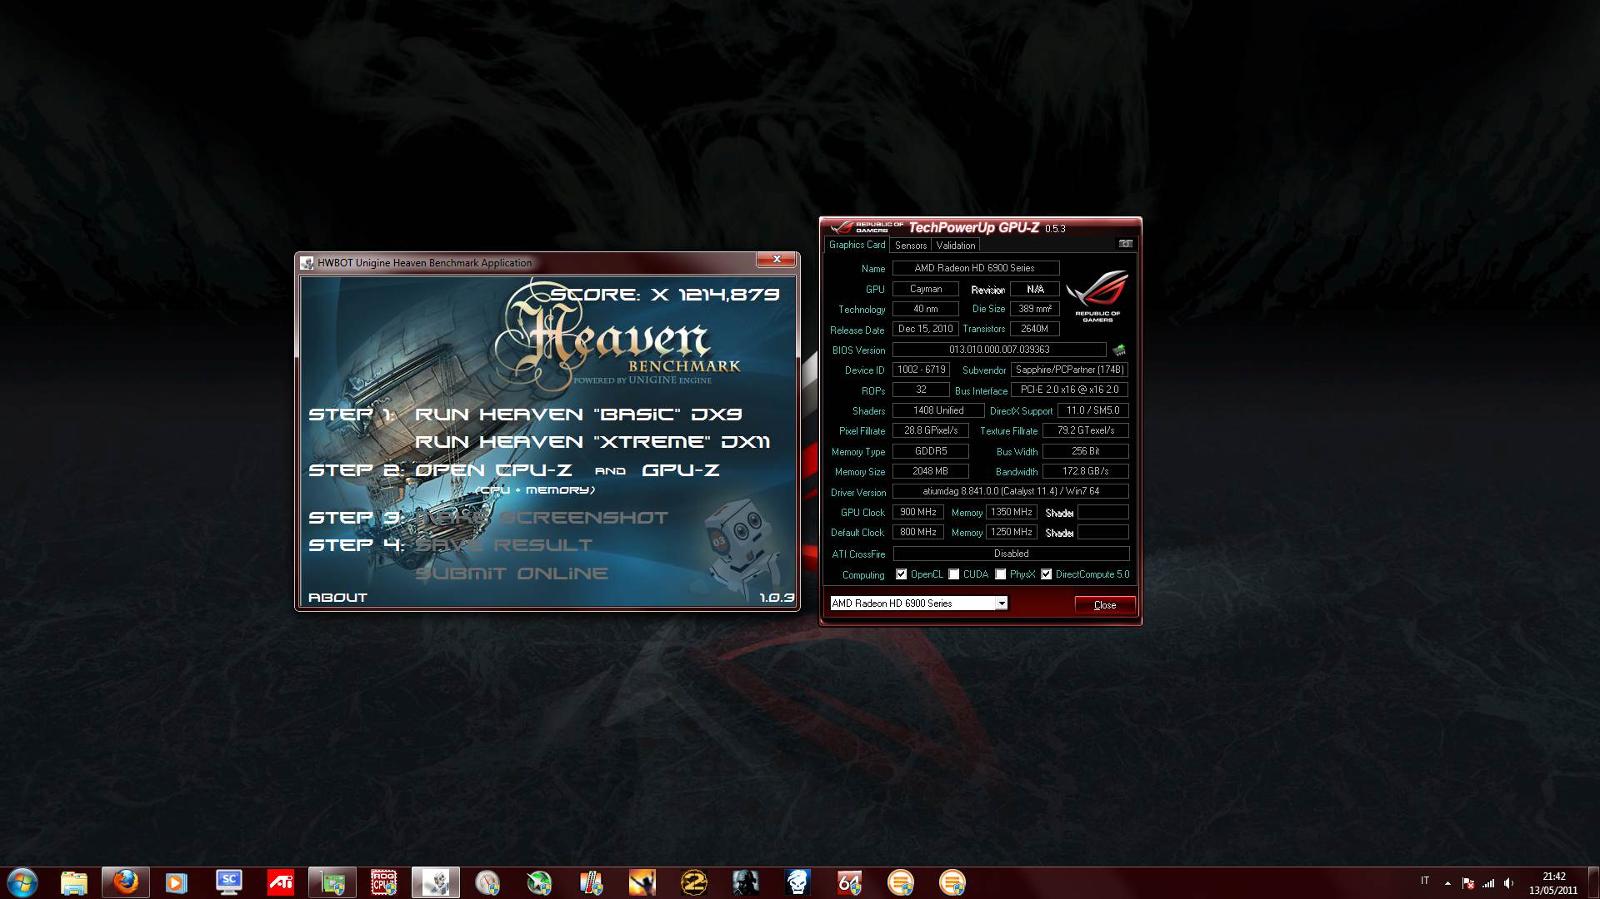
Task: Click Submit Online in Heaven app
Action: (x=511, y=573)
